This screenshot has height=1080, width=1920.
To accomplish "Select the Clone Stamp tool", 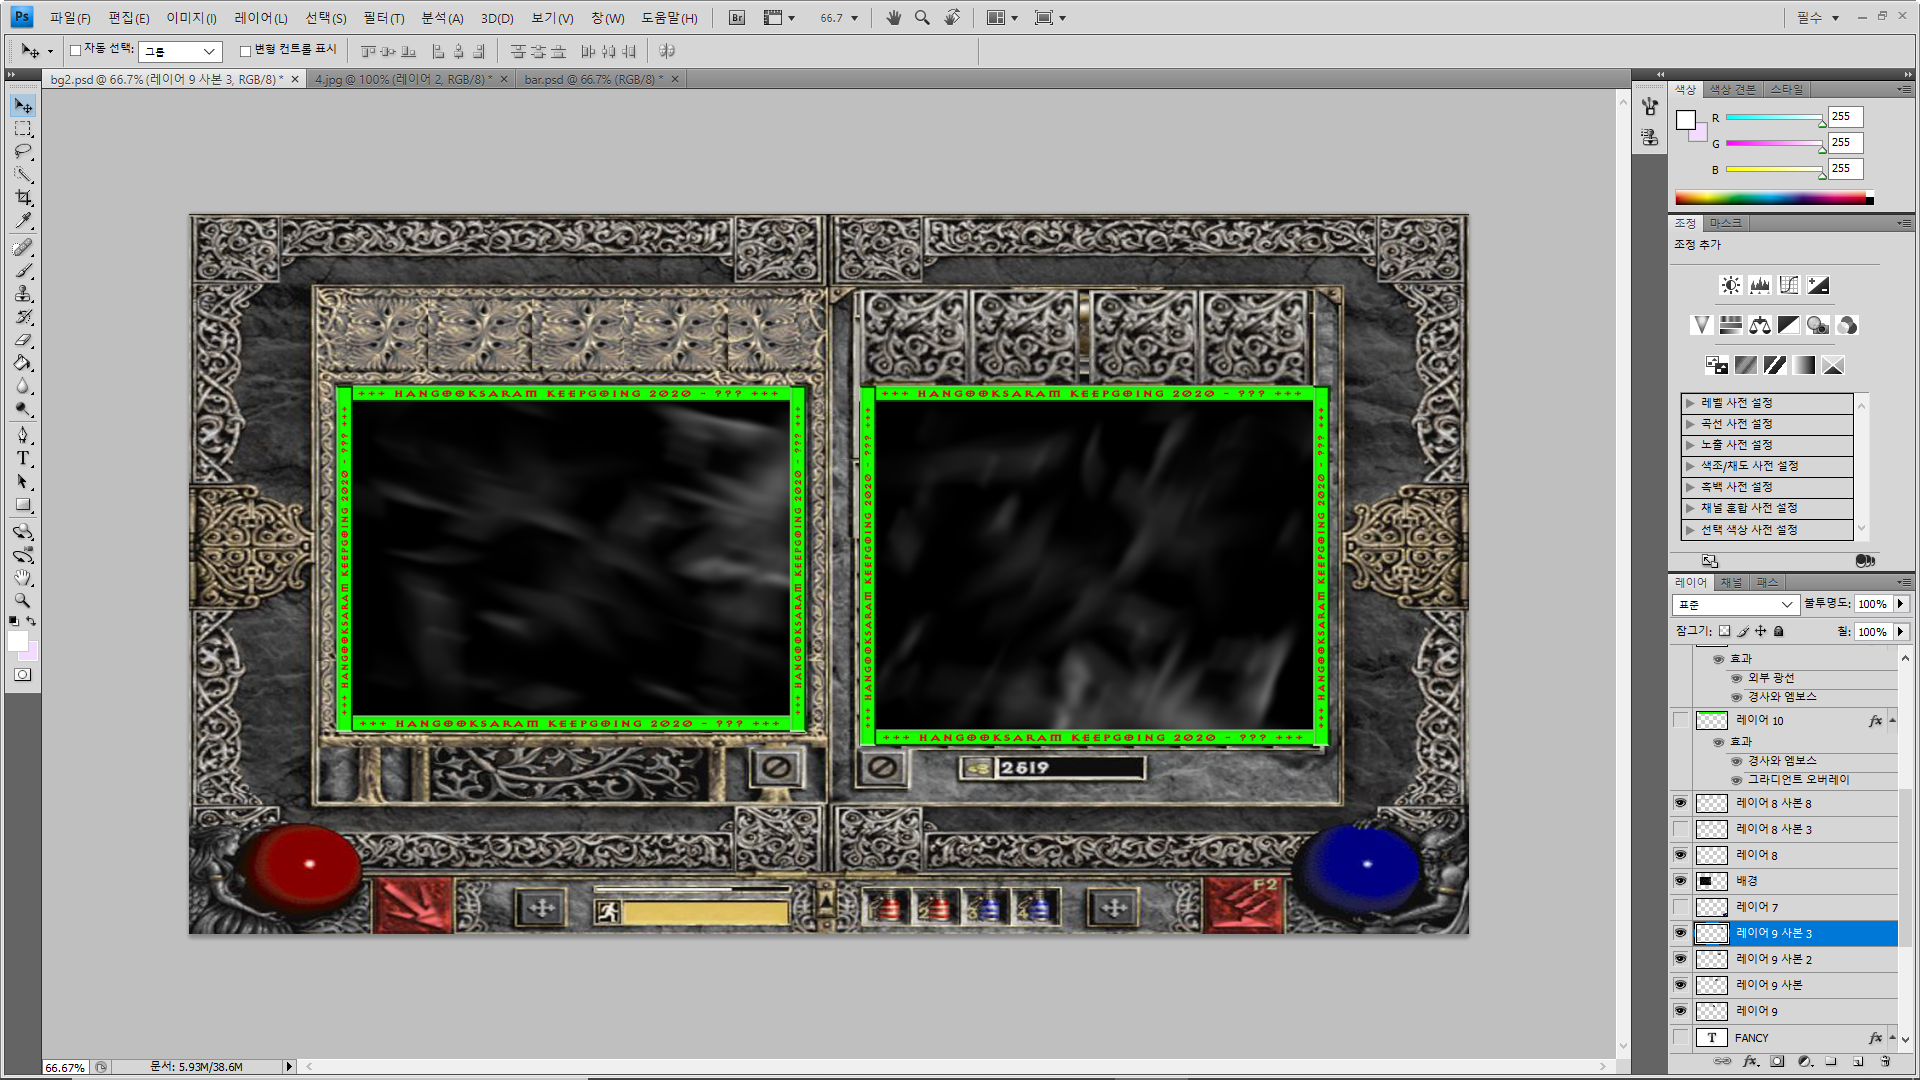I will pos(23,294).
